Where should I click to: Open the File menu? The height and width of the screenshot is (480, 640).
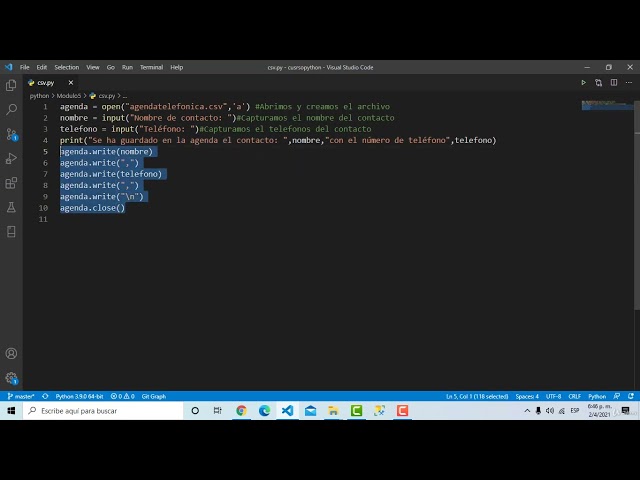click(24, 67)
